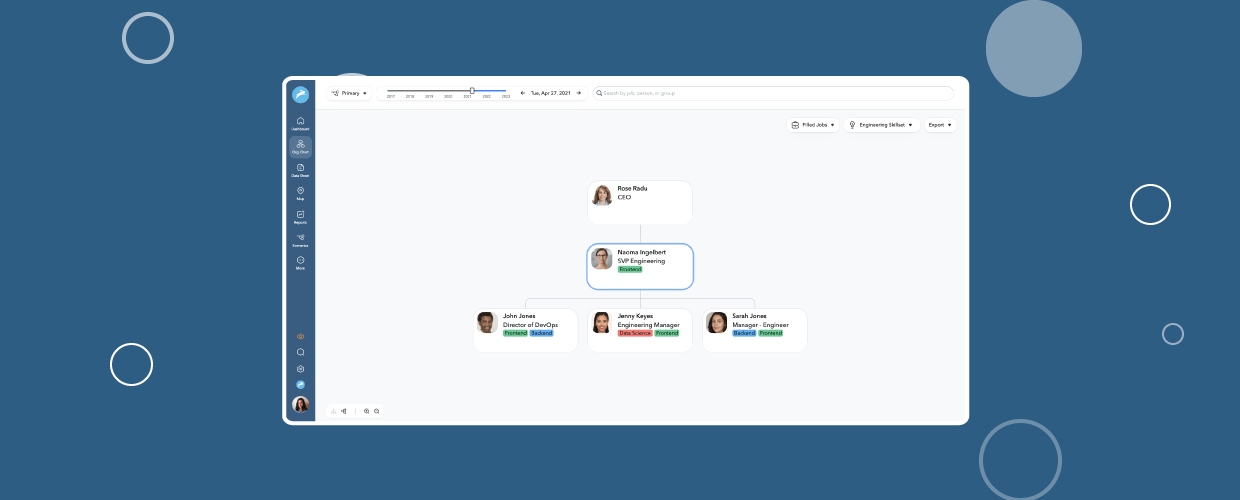Click the zoom in magnifier icon

pyautogui.click(x=367, y=411)
